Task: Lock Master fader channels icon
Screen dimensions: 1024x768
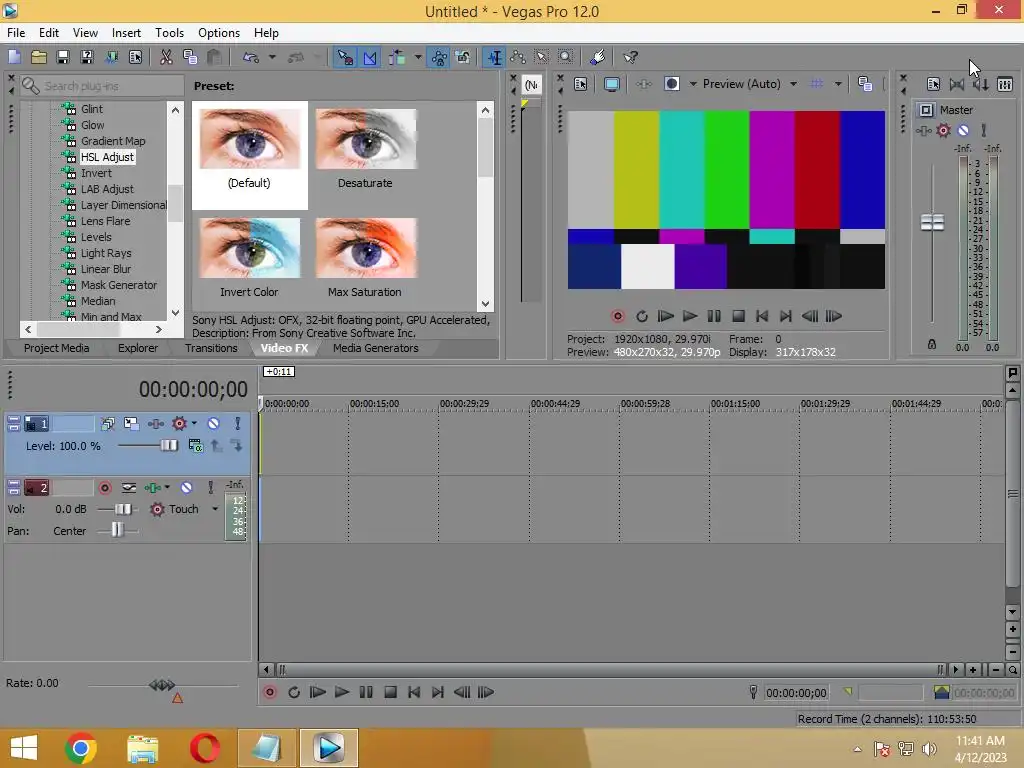Action: pos(932,344)
